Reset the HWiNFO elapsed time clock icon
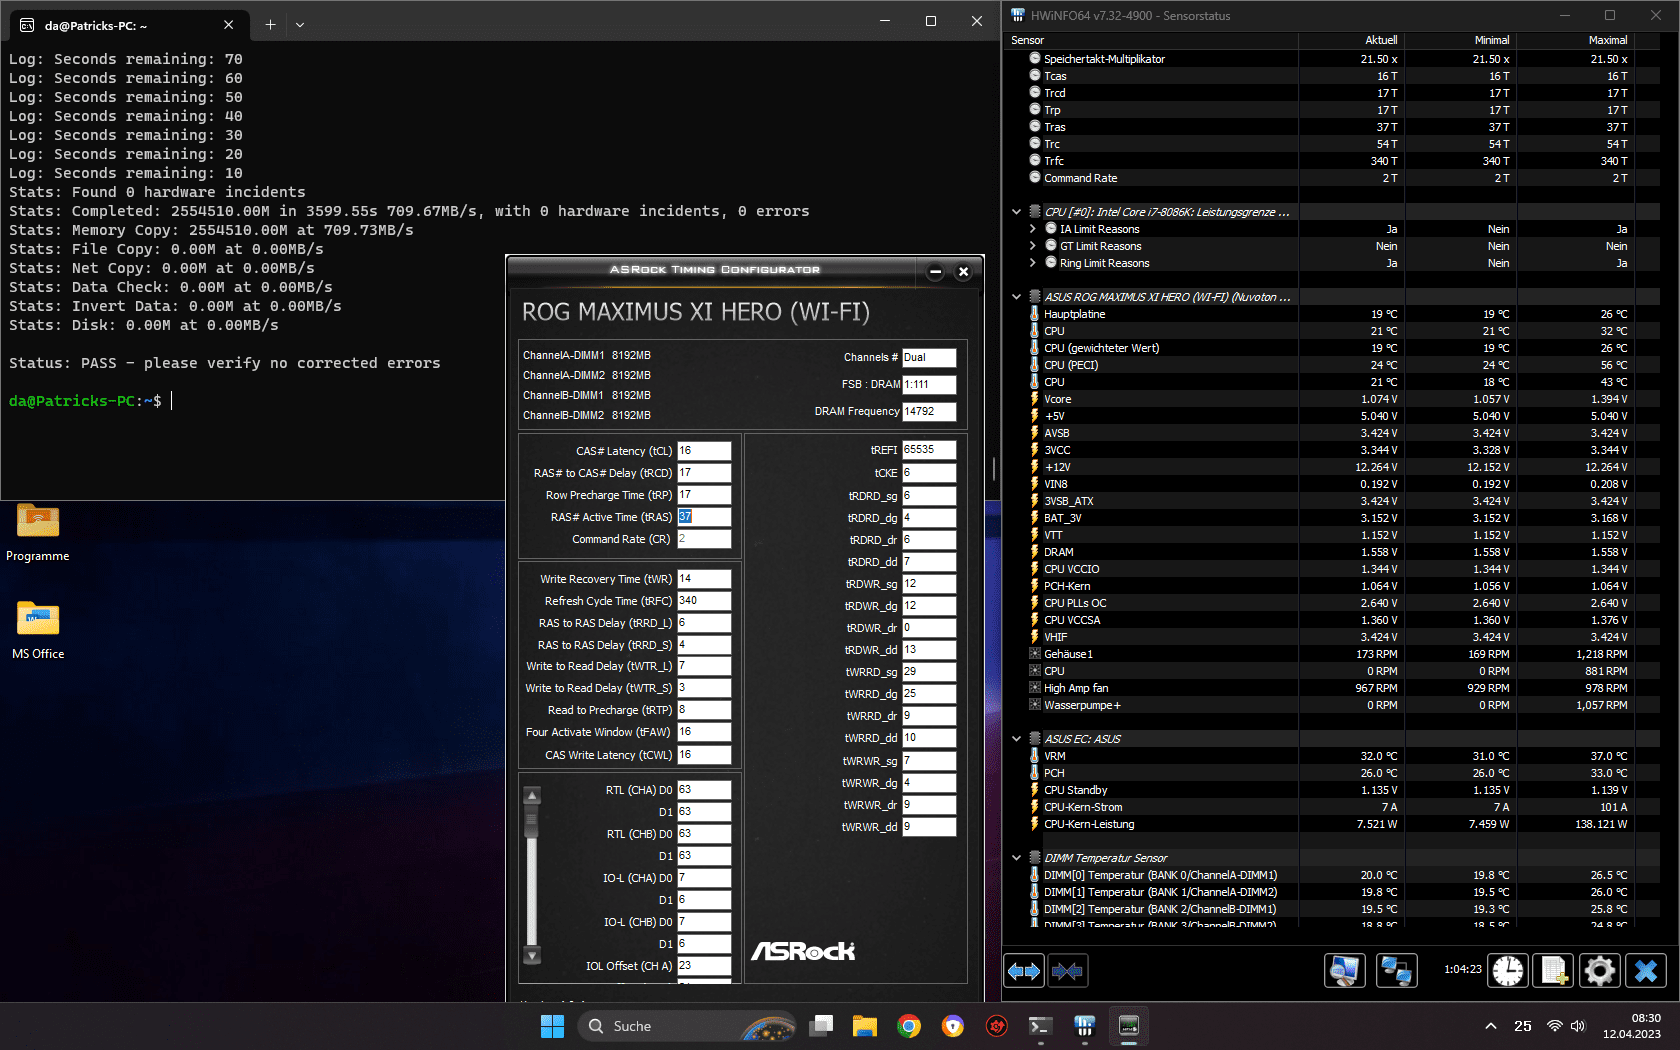The height and width of the screenshot is (1050, 1680). click(1508, 971)
